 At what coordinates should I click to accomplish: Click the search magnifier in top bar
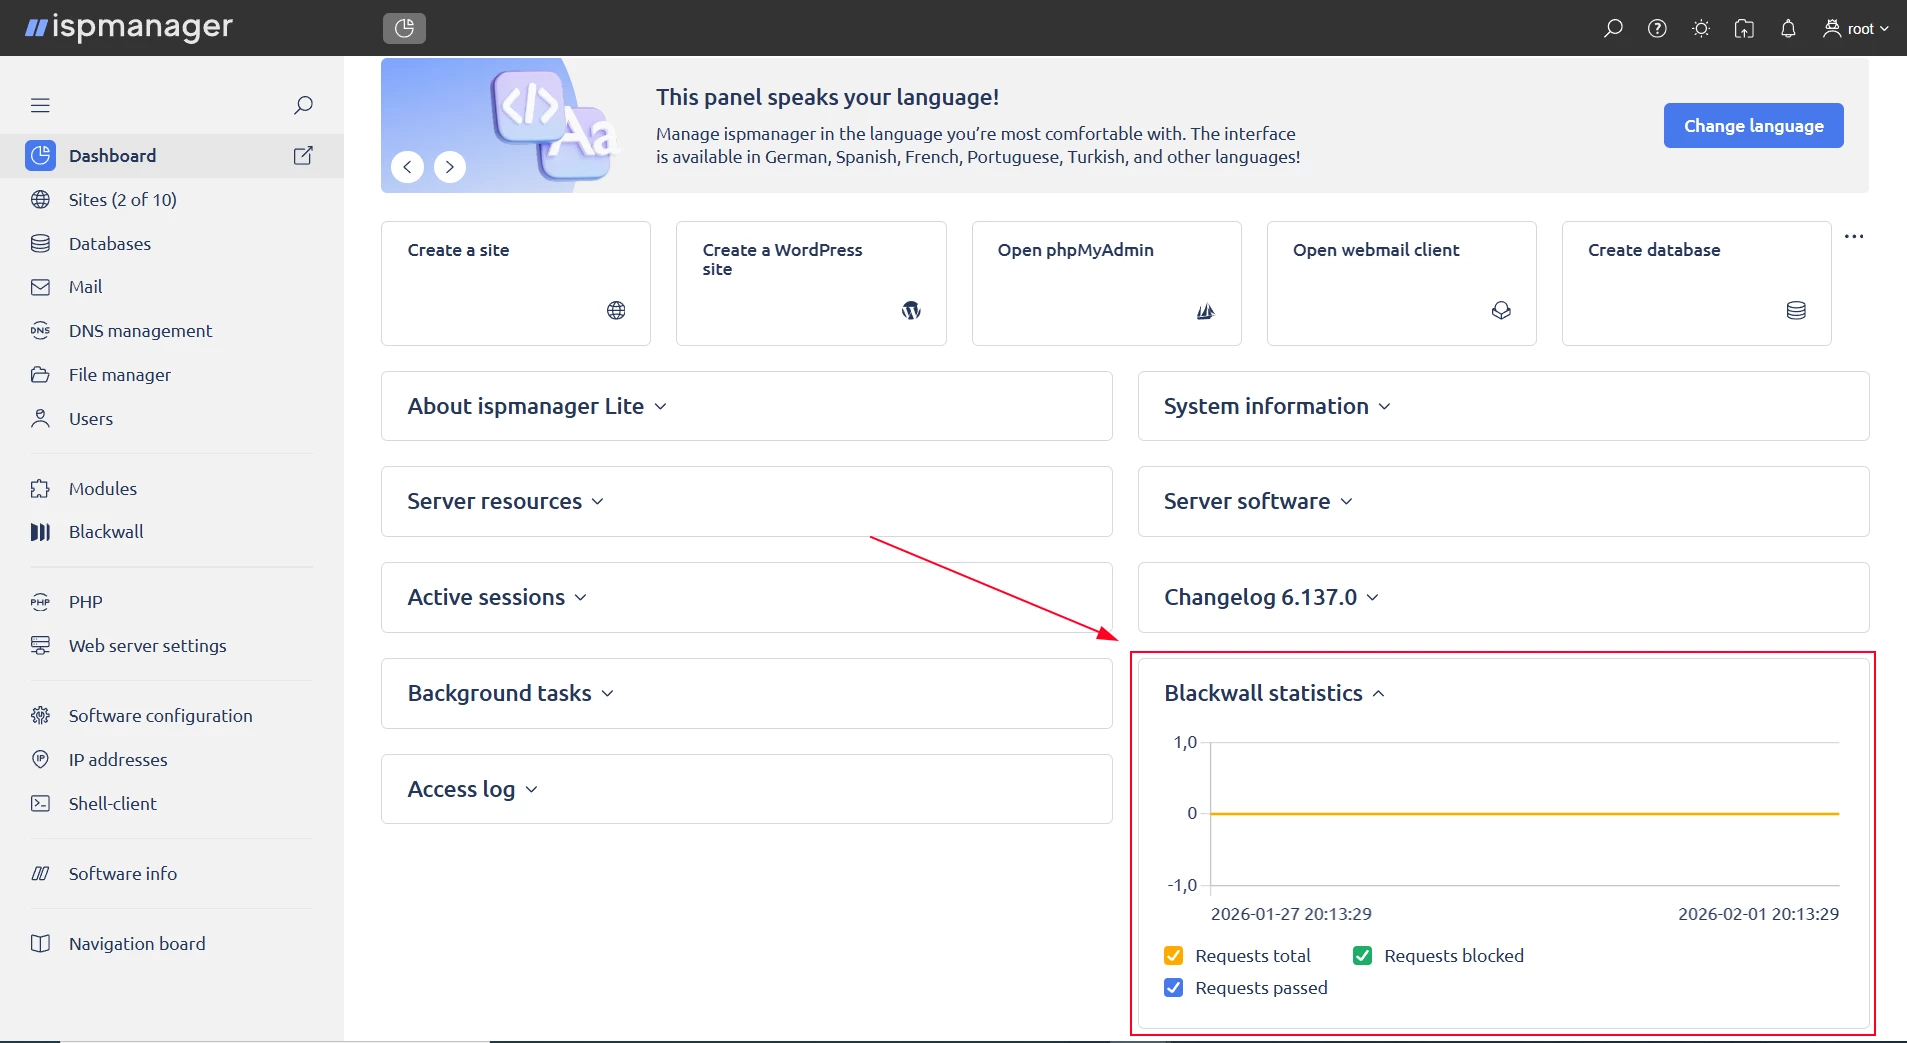pyautogui.click(x=1613, y=29)
